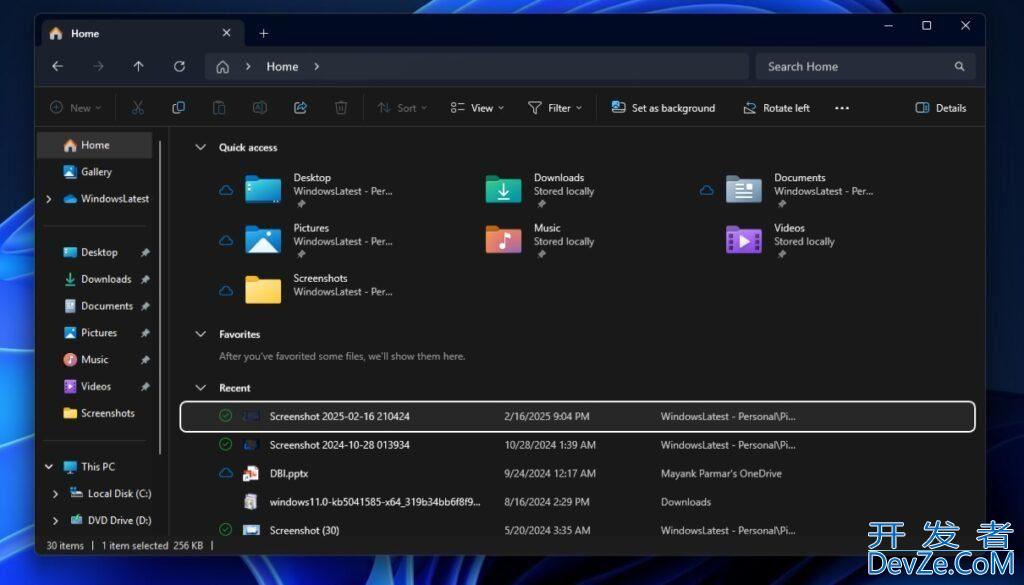Image resolution: width=1024 pixels, height=585 pixels.
Task: Click the navigation pane scrollbar
Action: click(160, 297)
